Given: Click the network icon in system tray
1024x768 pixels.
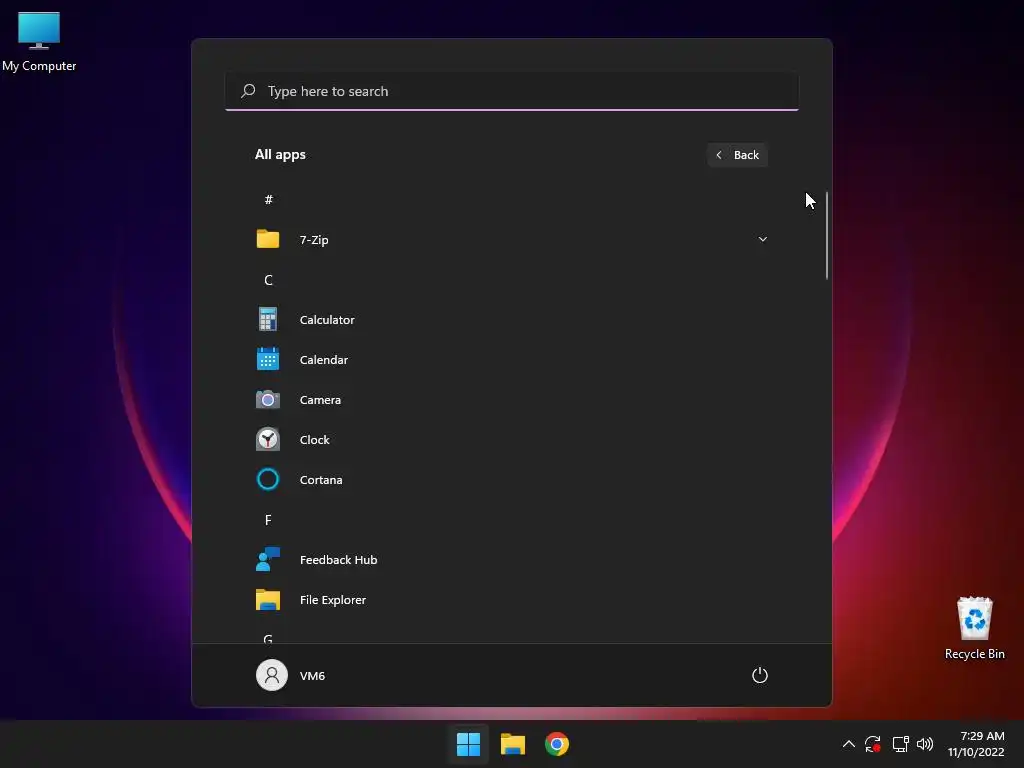Looking at the screenshot, I should click(900, 744).
